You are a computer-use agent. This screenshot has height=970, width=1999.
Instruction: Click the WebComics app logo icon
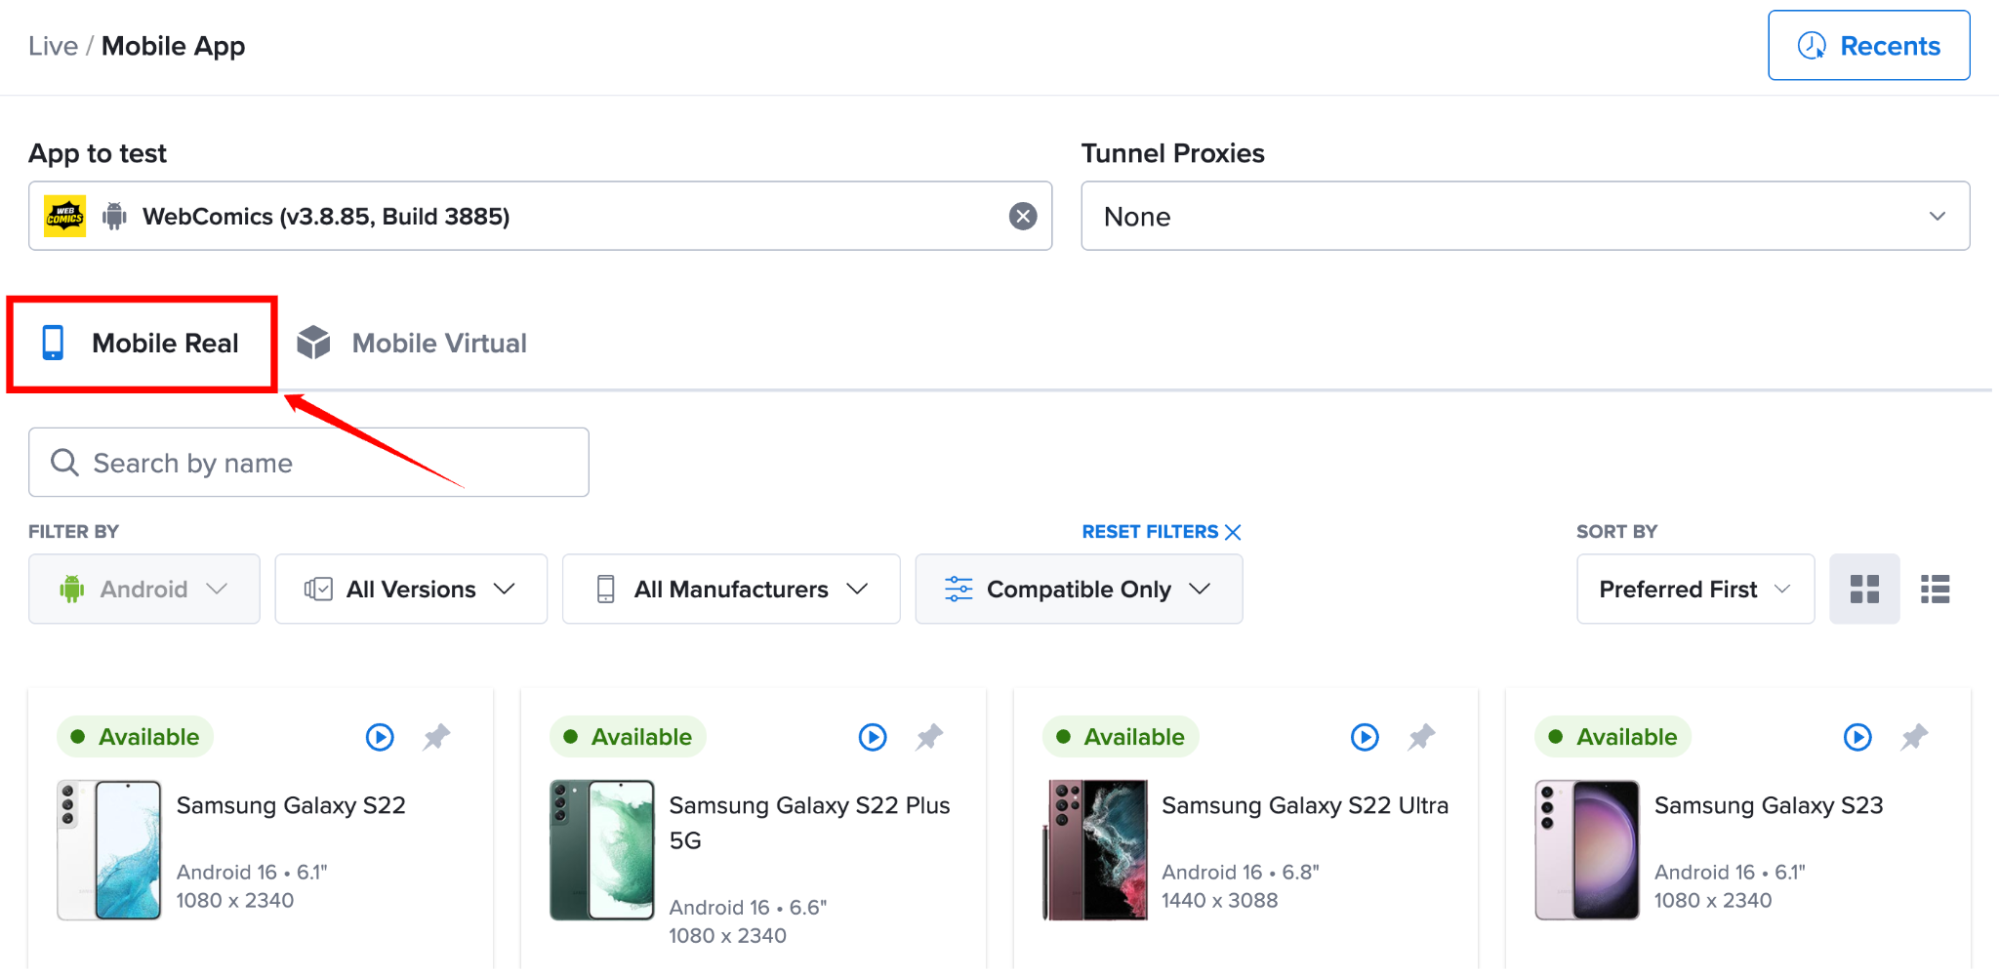pyautogui.click(x=65, y=216)
